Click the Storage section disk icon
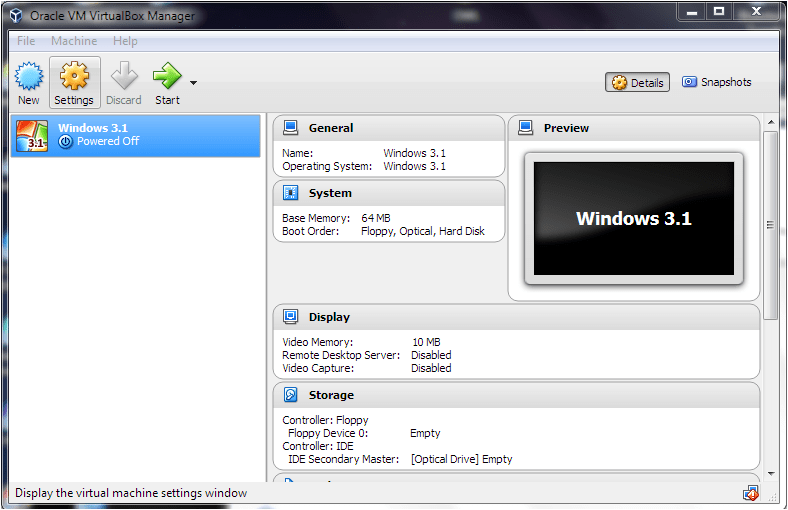The height and width of the screenshot is (510, 788). tap(291, 395)
